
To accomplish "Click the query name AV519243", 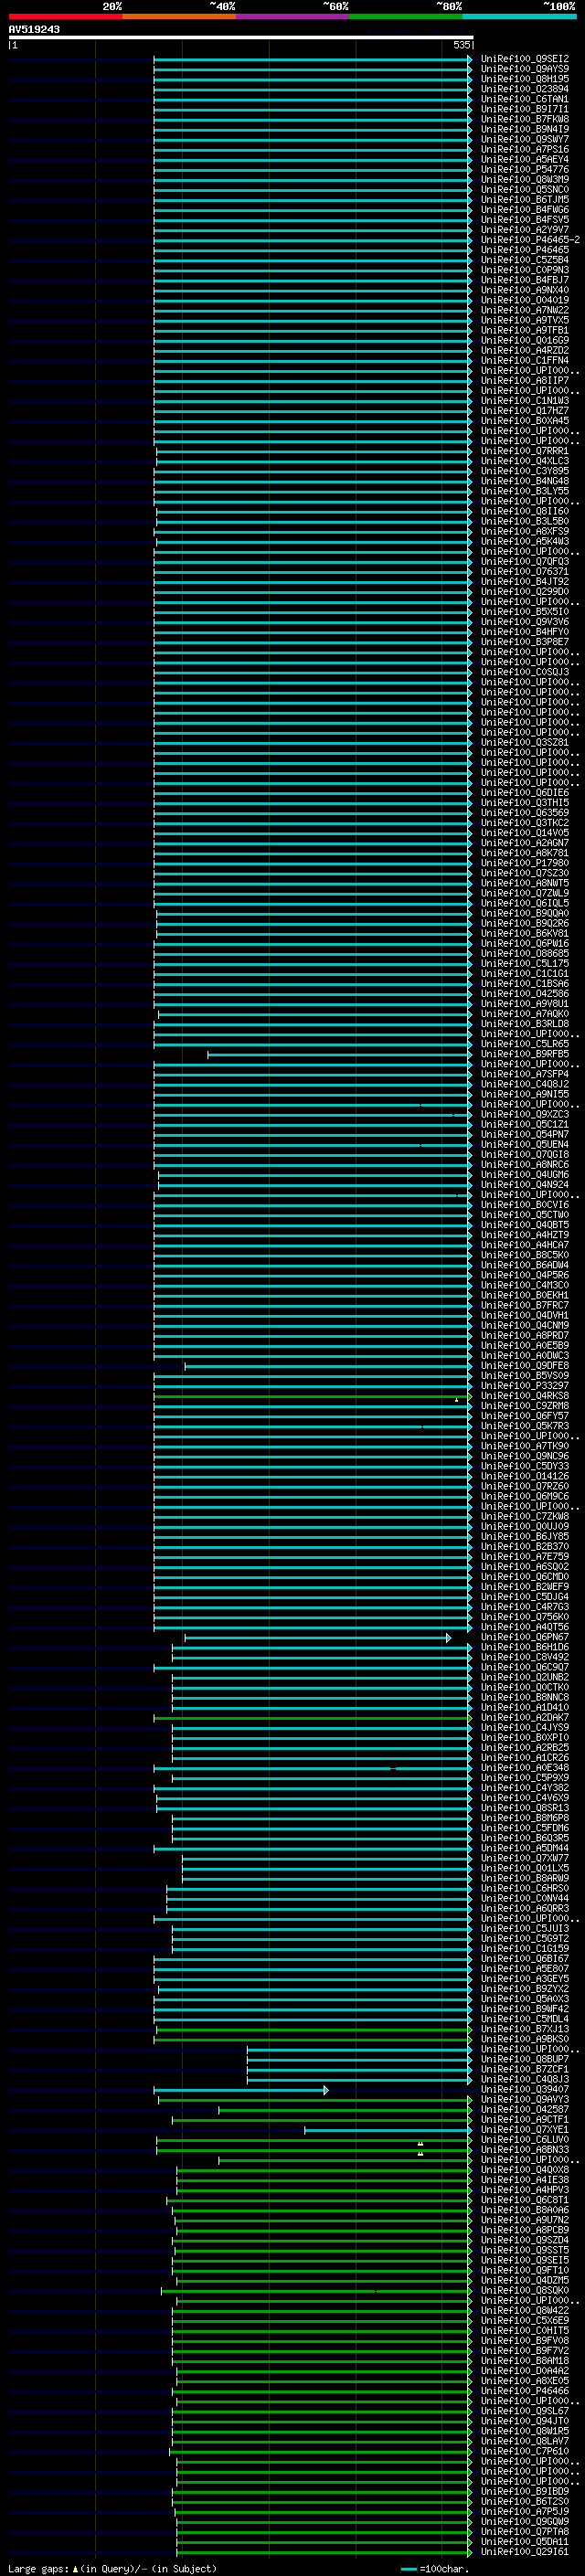I will [34, 30].
